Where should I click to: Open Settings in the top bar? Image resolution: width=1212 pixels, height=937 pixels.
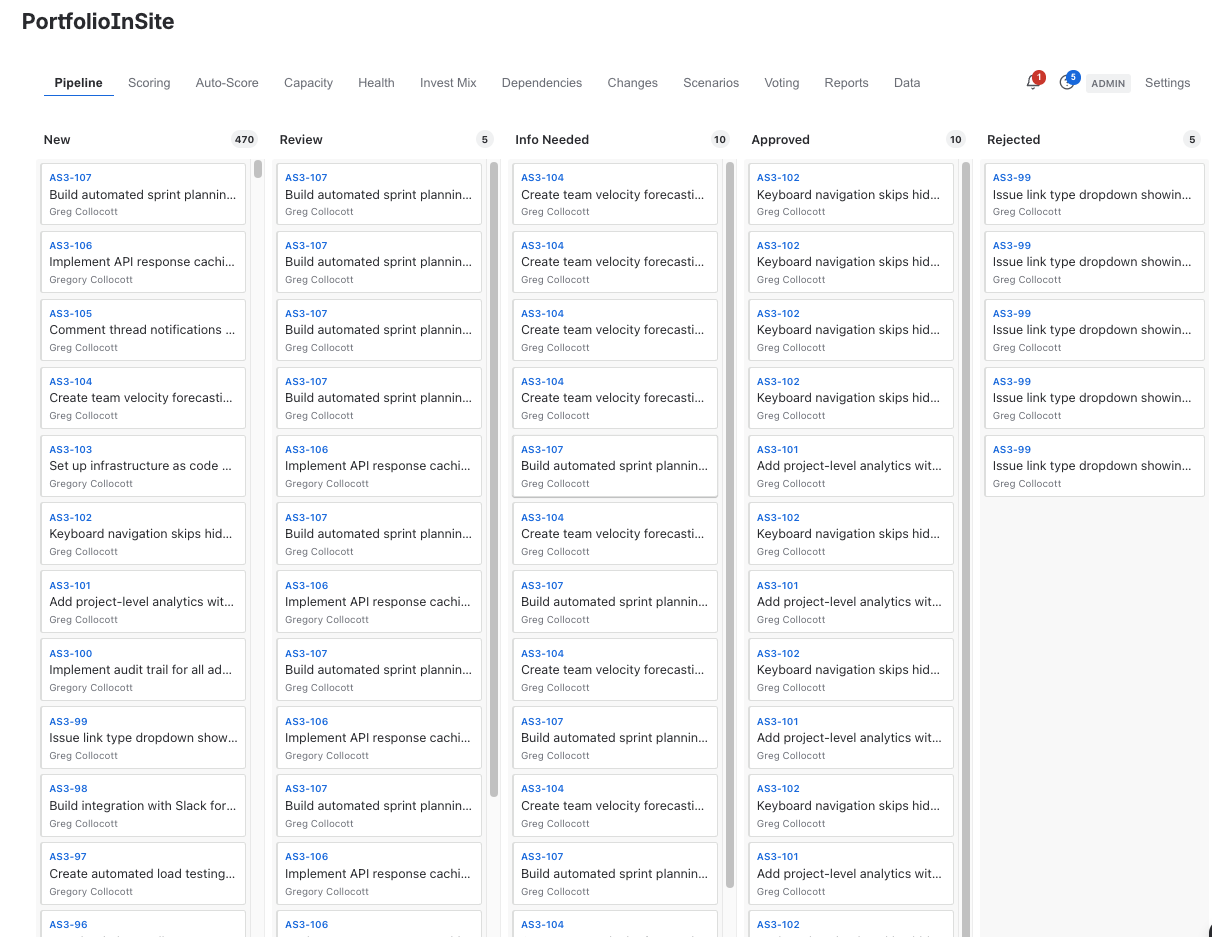click(x=1167, y=83)
